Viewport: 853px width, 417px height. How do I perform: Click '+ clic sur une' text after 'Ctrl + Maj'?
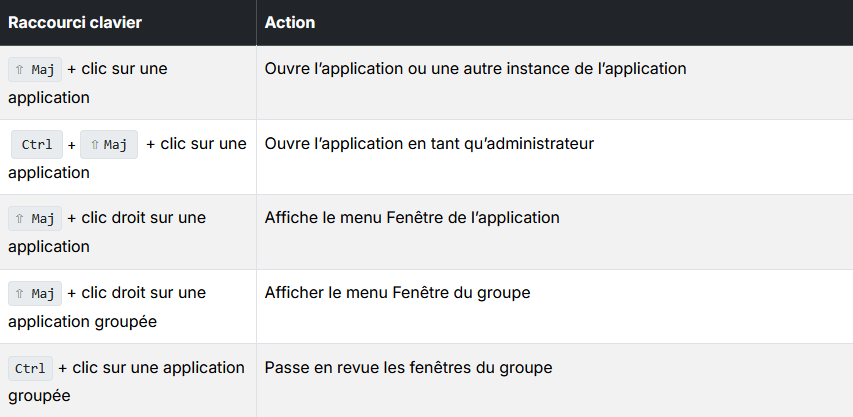[196, 144]
